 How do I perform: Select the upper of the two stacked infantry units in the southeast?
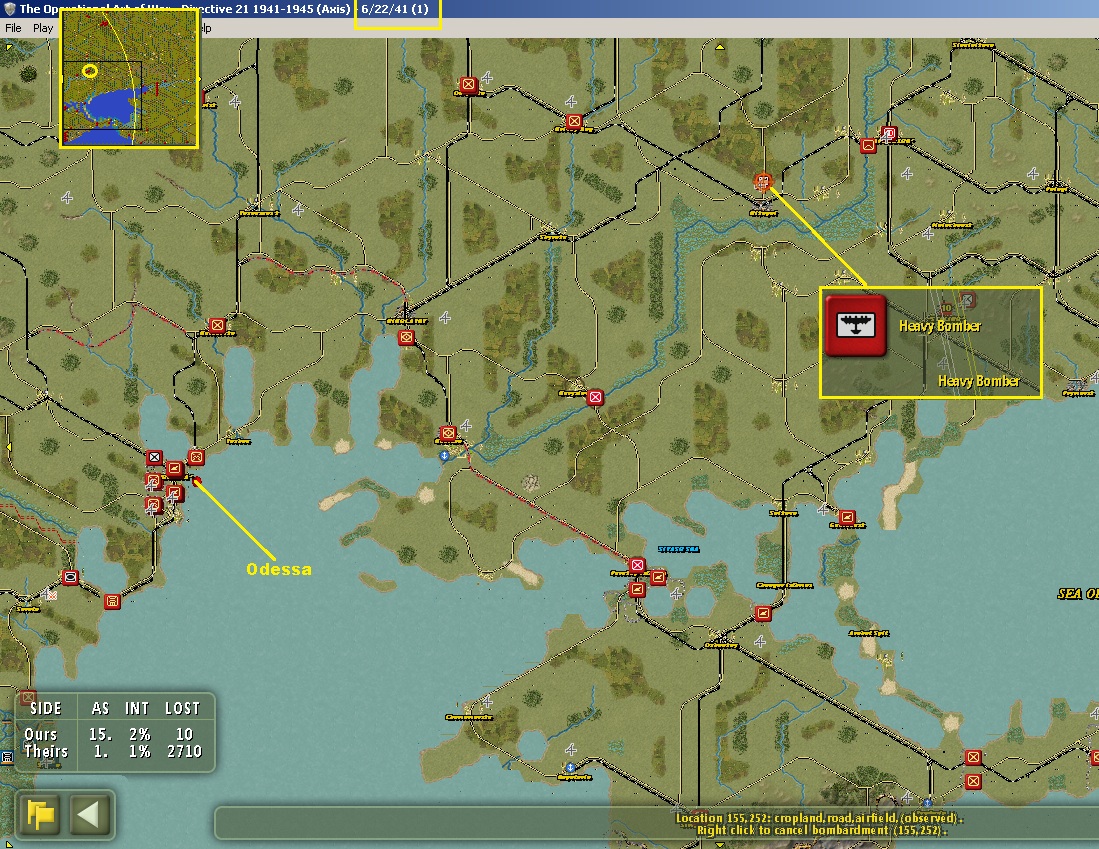pyautogui.click(x=973, y=757)
